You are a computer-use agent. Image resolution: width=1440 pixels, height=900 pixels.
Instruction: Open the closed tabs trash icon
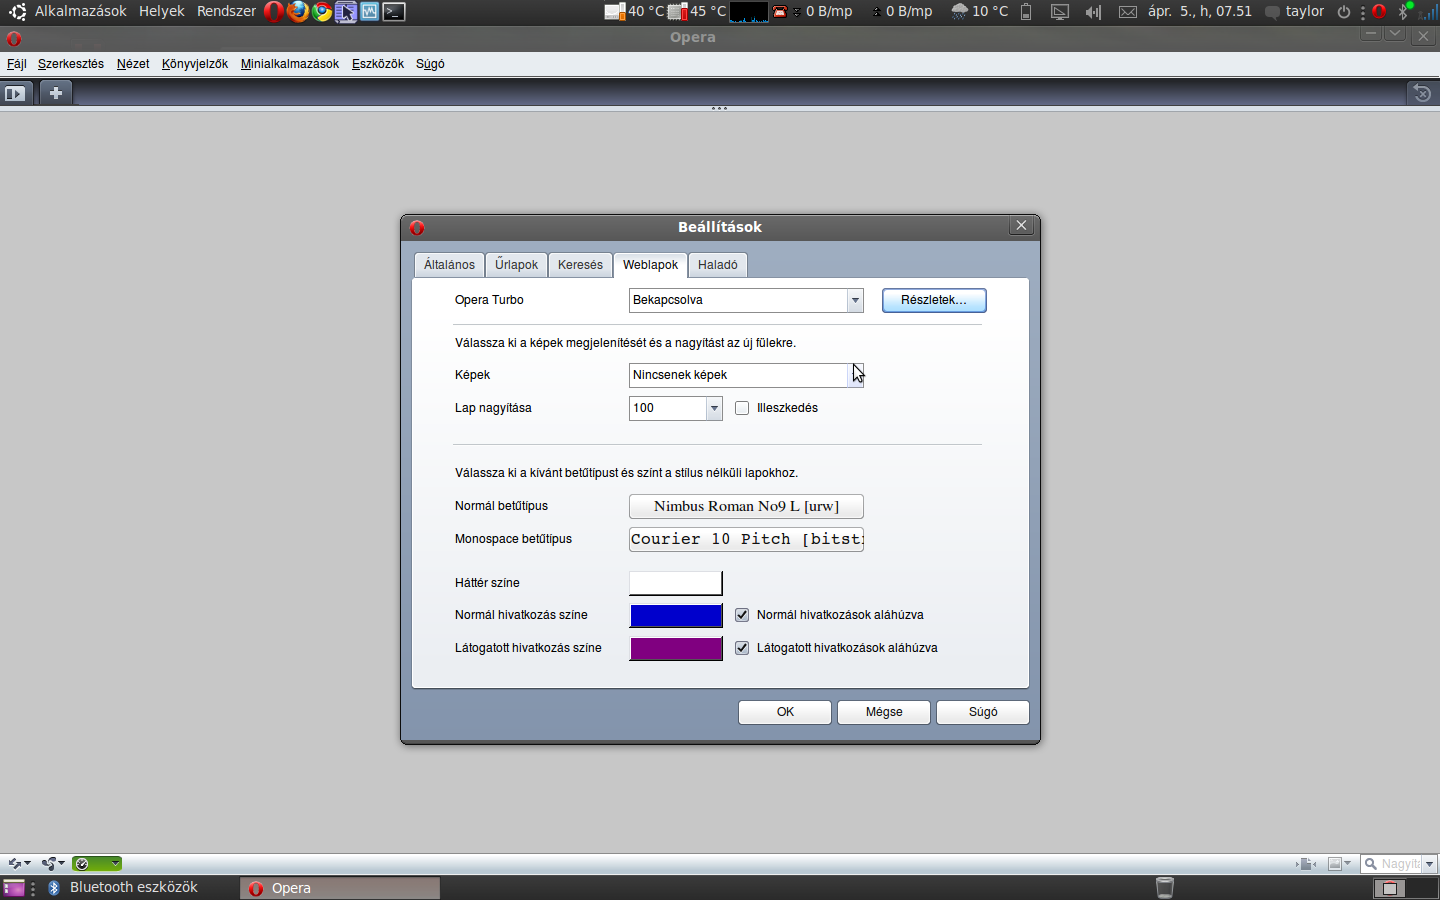[x=1422, y=93]
